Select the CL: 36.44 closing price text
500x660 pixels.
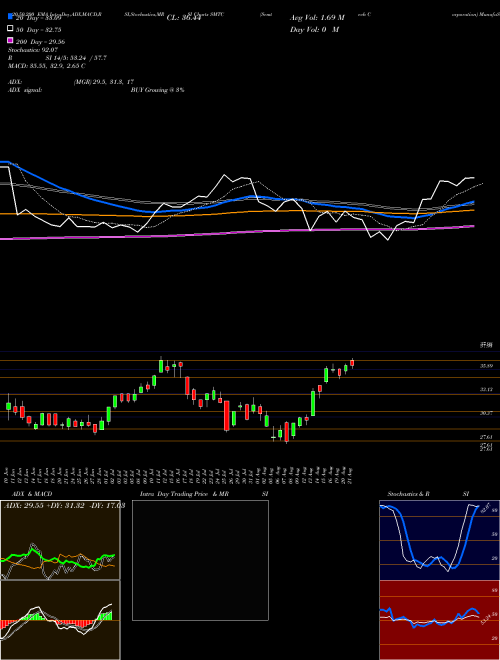point(184,18)
